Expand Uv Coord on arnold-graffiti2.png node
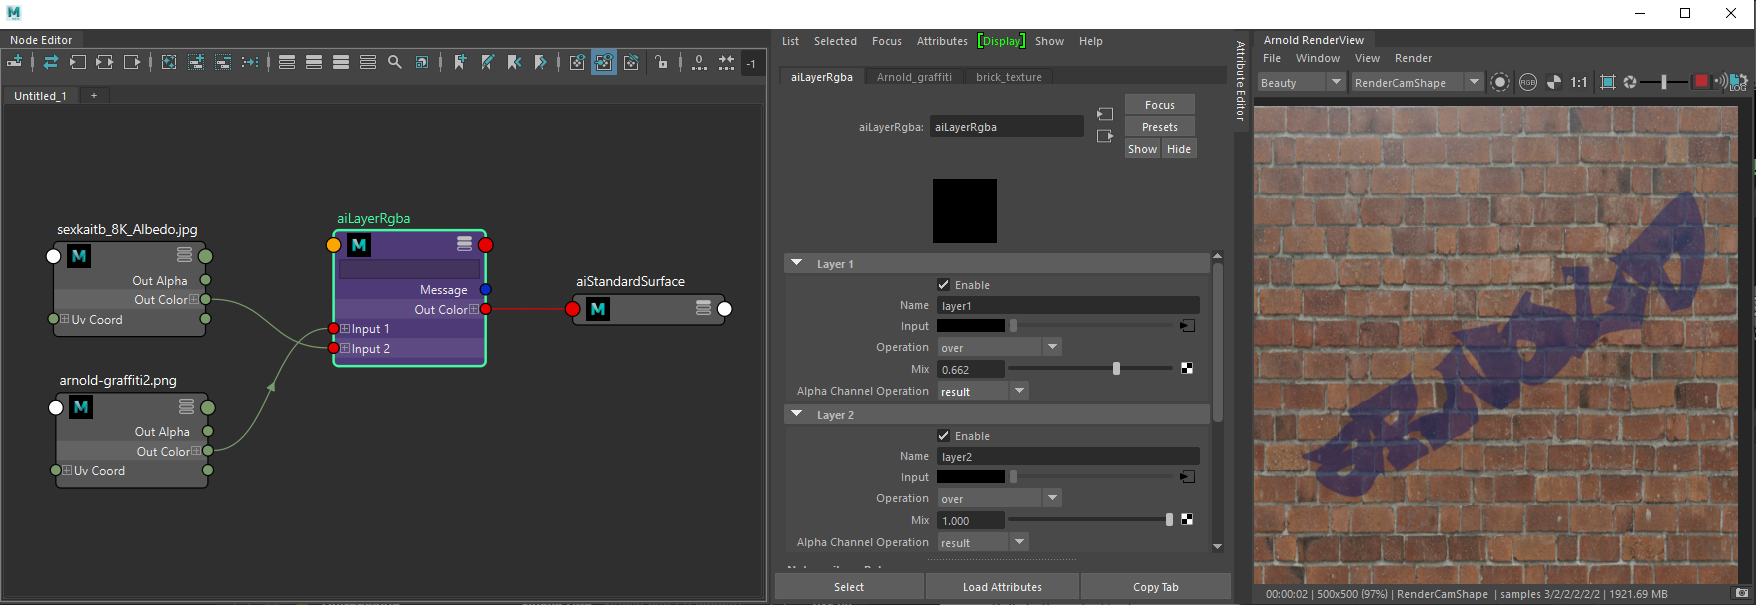1756x605 pixels. 67,470
